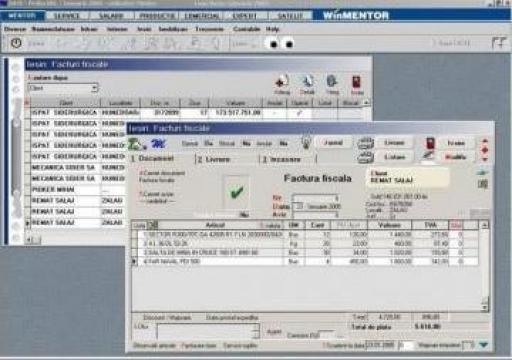The width and height of the screenshot is (512, 360).
Task: Switch to the SATELIT module tab
Action: click(290, 16)
